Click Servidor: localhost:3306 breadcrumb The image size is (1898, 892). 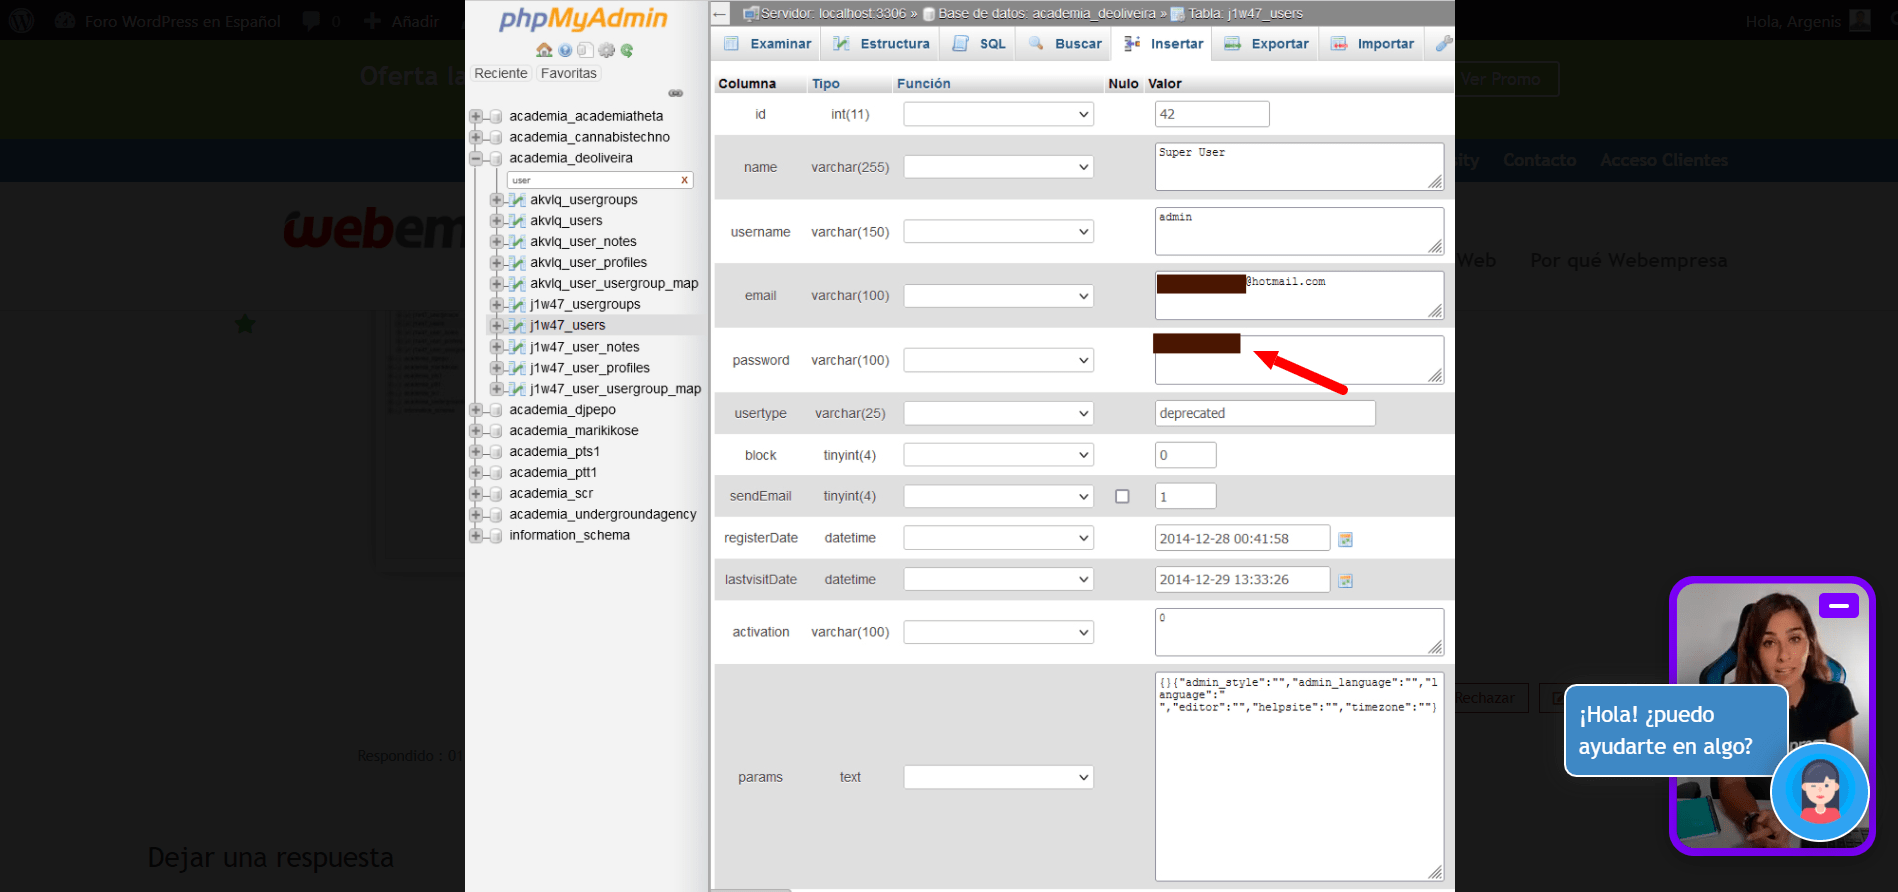[x=832, y=14]
